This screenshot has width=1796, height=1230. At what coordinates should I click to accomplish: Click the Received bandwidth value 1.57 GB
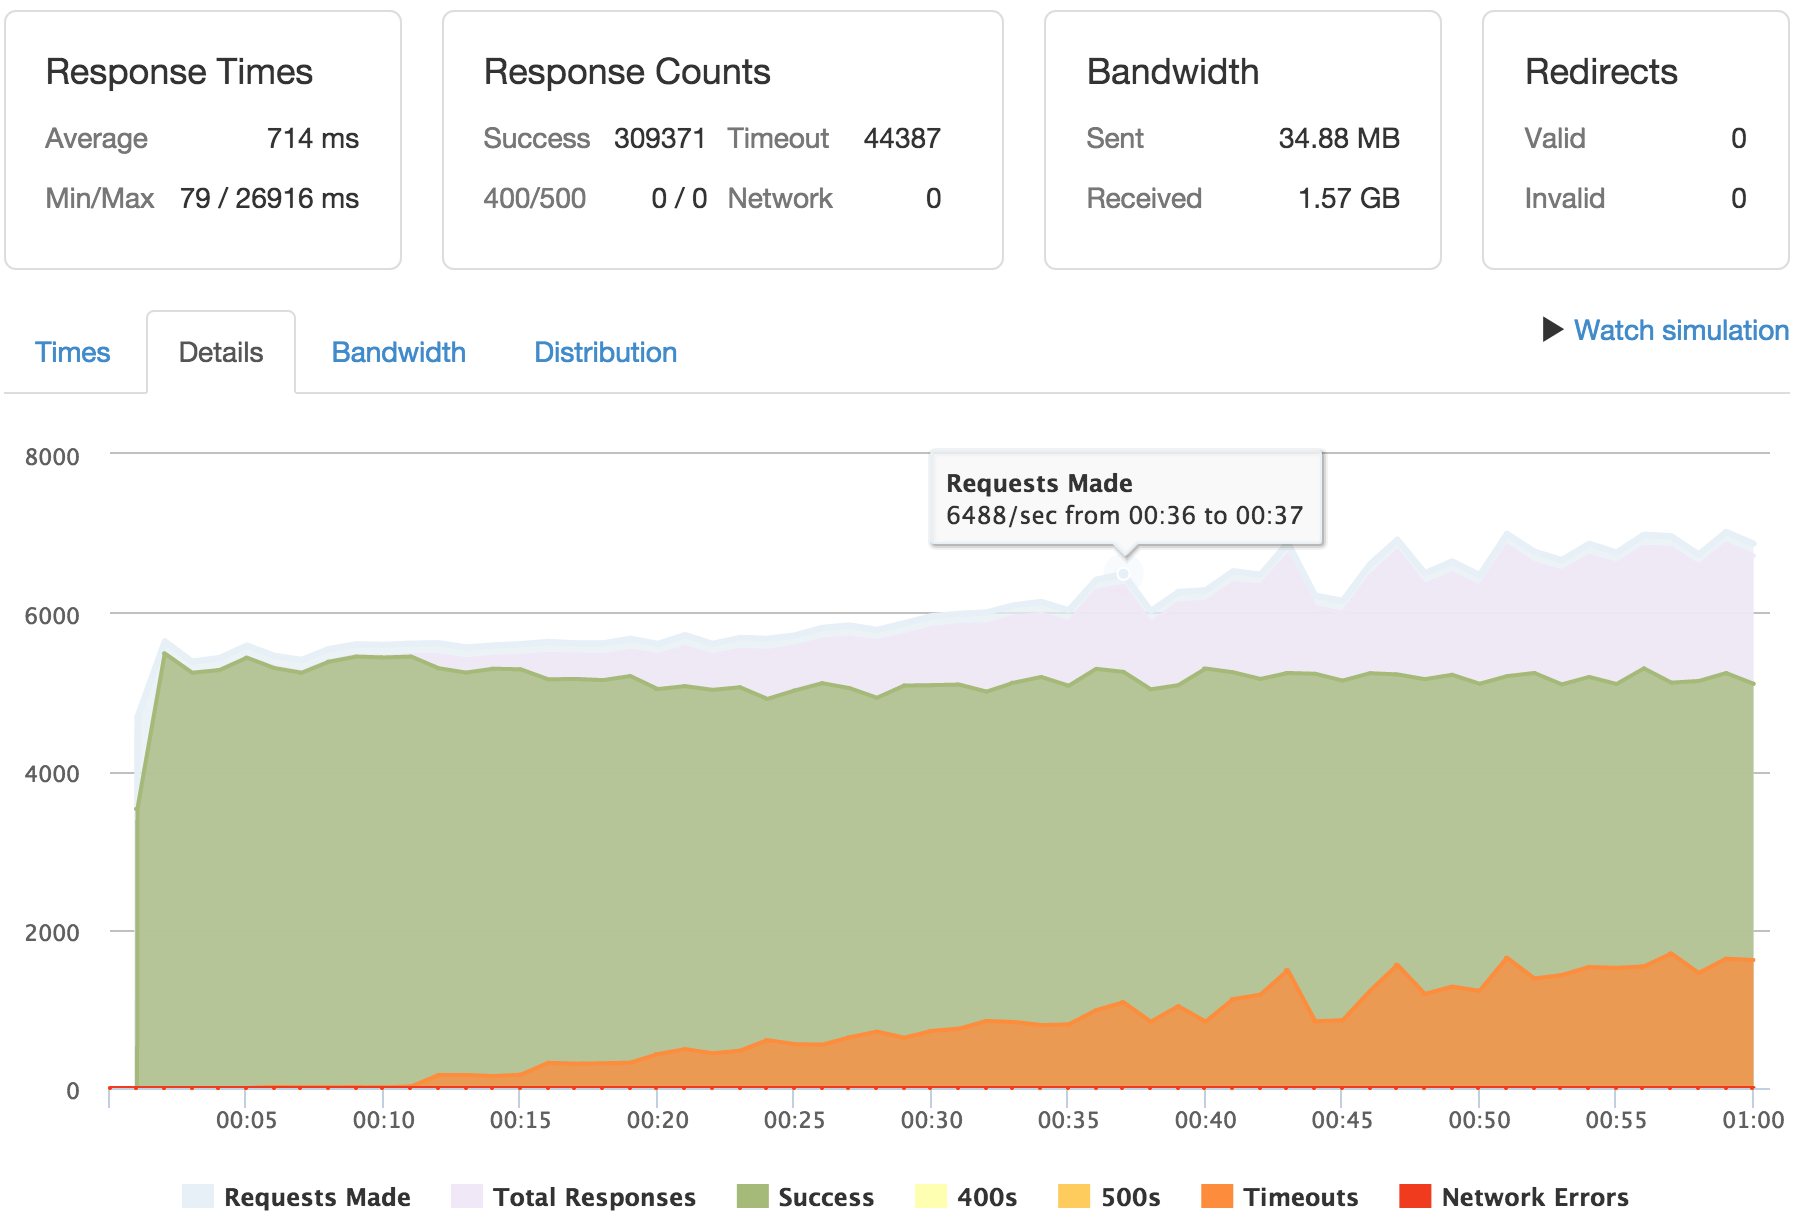tap(1349, 198)
